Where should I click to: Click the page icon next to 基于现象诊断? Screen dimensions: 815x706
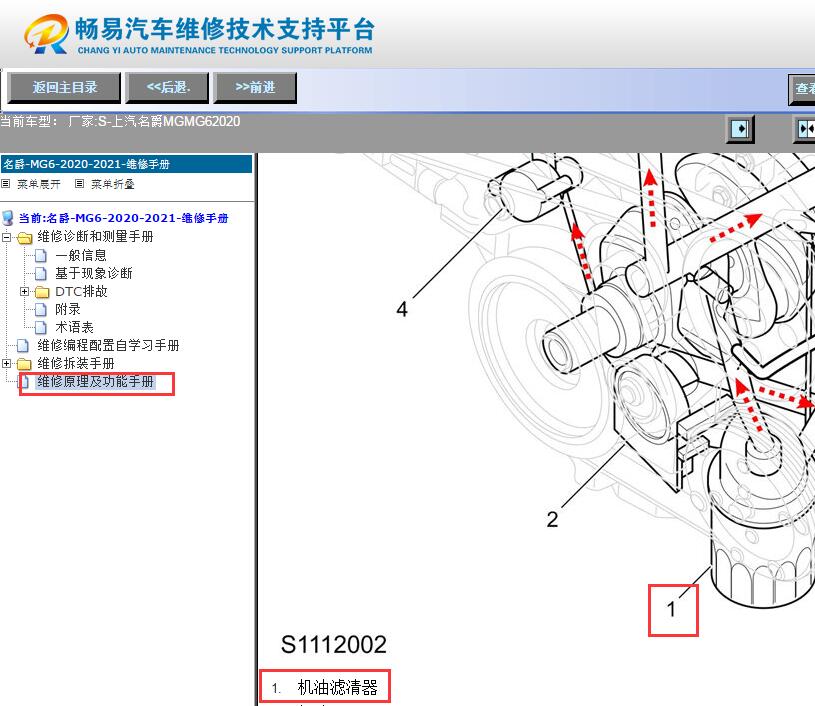tap(41, 273)
